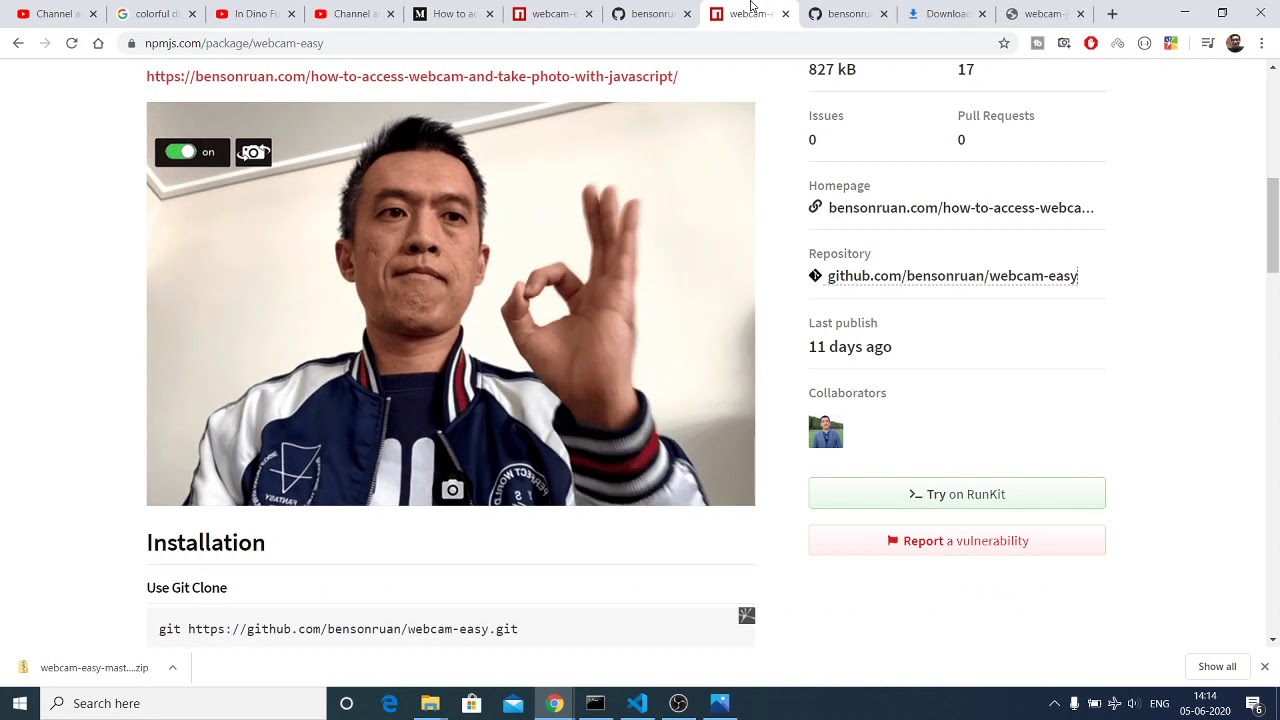Go to the browser home page icon
Screen dimensions: 1280x720
pyautogui.click(x=98, y=43)
